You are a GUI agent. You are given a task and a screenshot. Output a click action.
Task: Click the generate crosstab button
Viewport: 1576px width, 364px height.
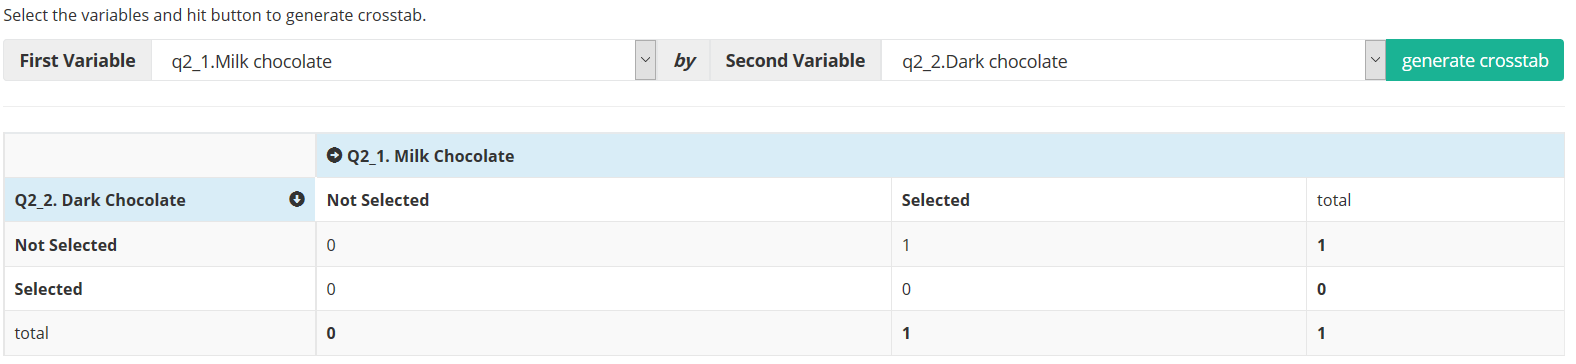pyautogui.click(x=1475, y=60)
